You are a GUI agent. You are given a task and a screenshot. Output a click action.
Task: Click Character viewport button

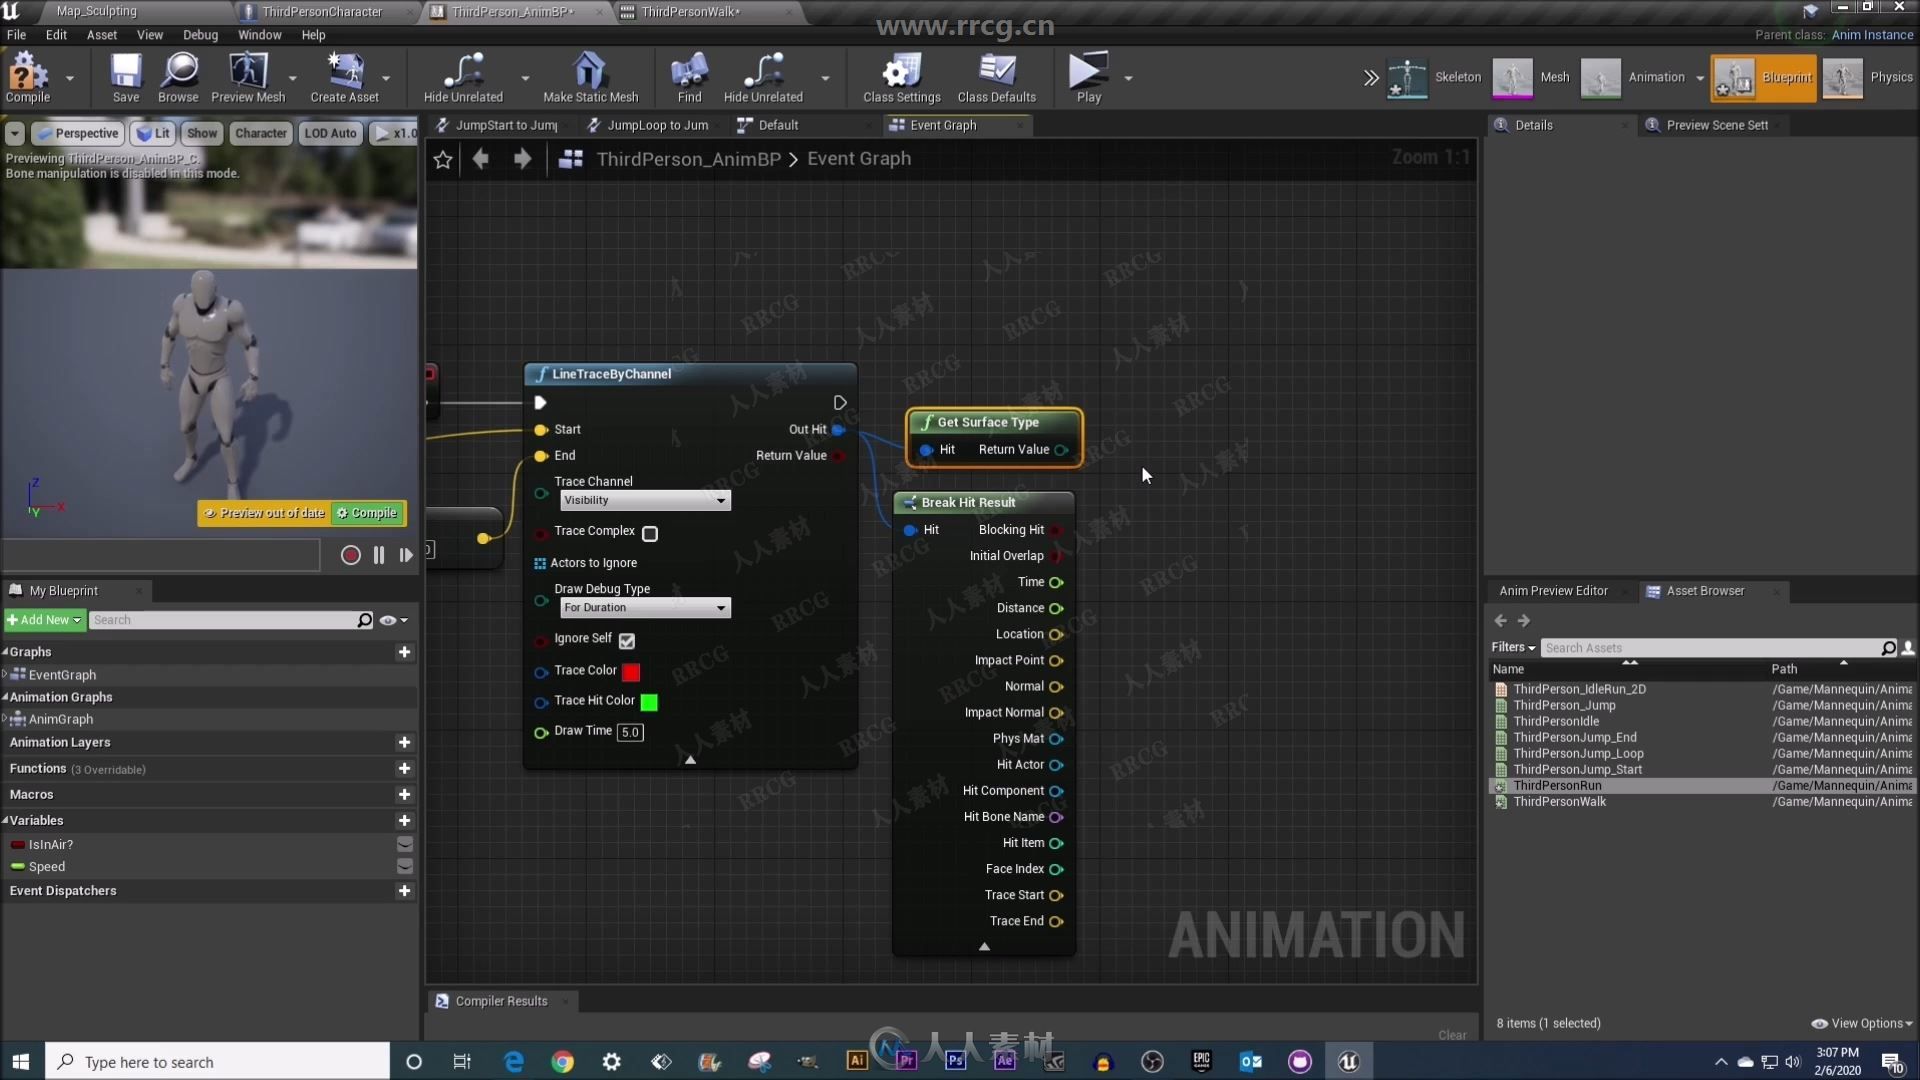click(x=261, y=133)
